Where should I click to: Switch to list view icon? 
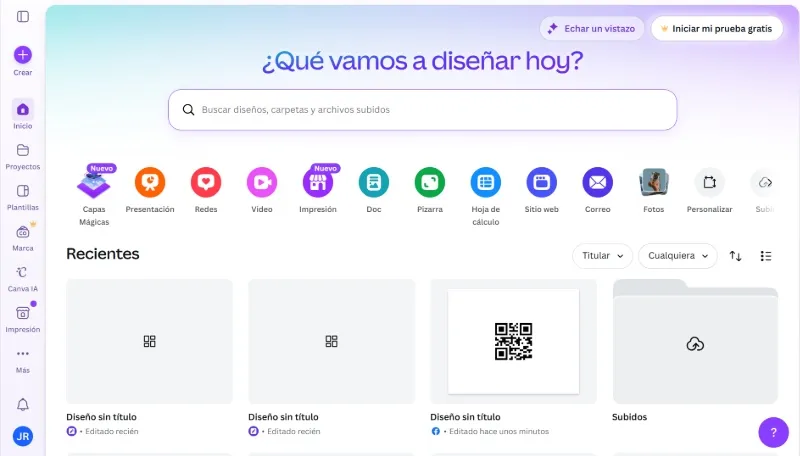[766, 256]
